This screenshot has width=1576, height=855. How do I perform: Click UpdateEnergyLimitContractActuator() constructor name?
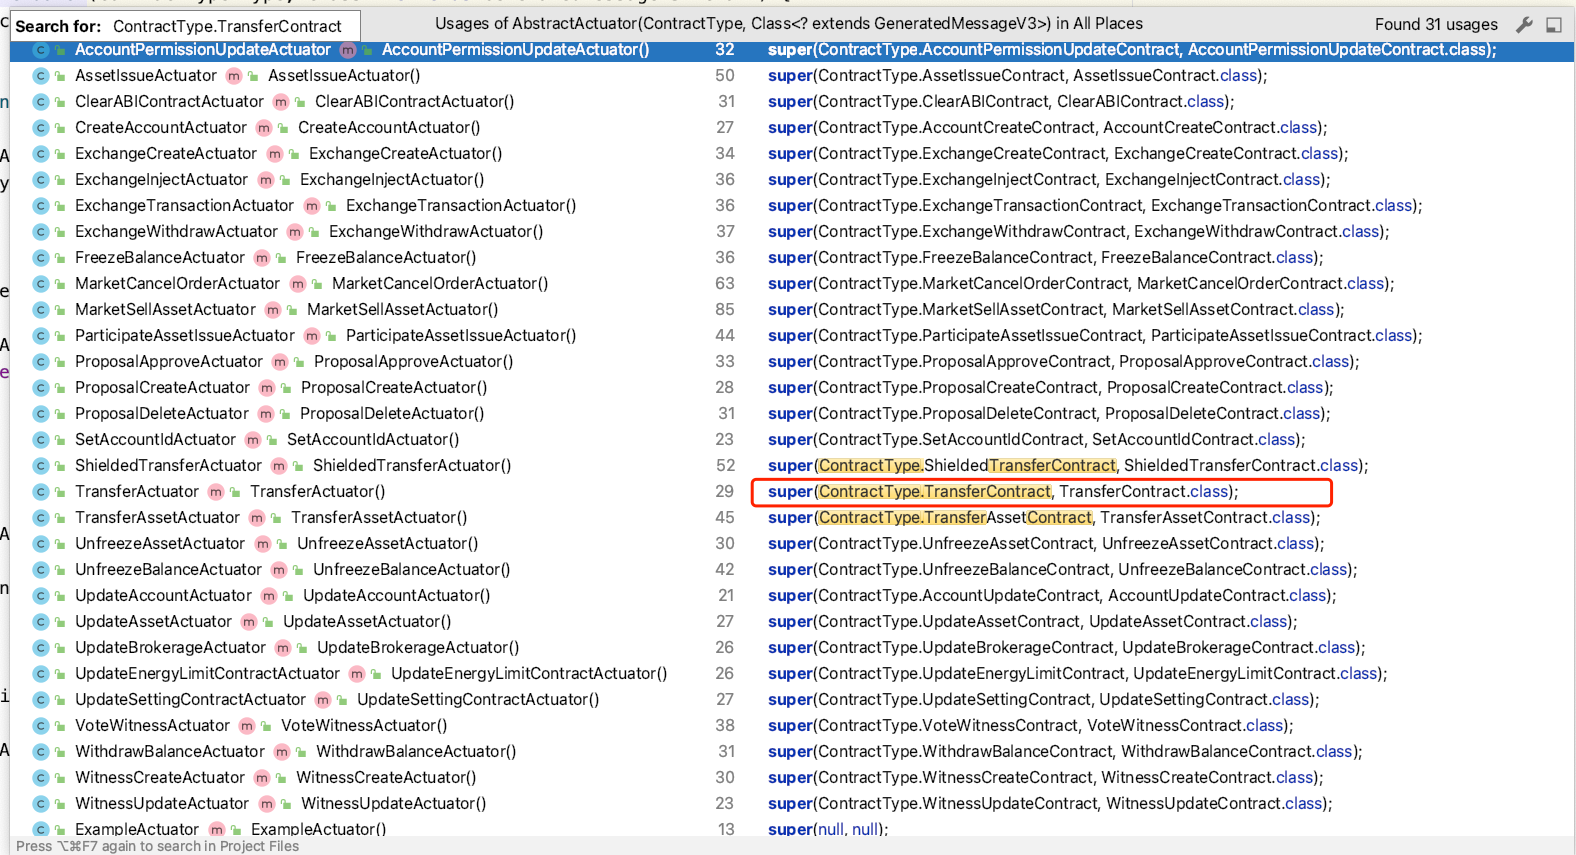tap(529, 673)
